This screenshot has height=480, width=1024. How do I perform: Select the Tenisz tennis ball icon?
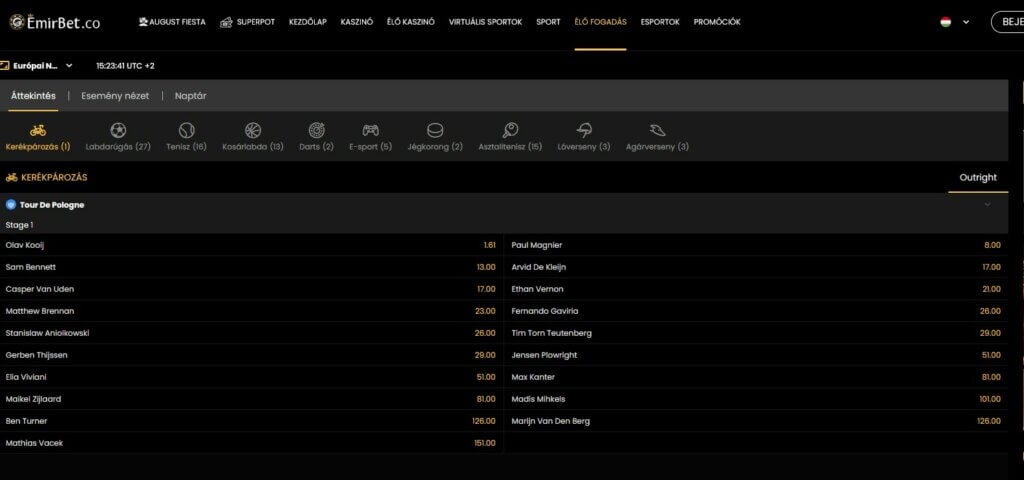tap(186, 131)
